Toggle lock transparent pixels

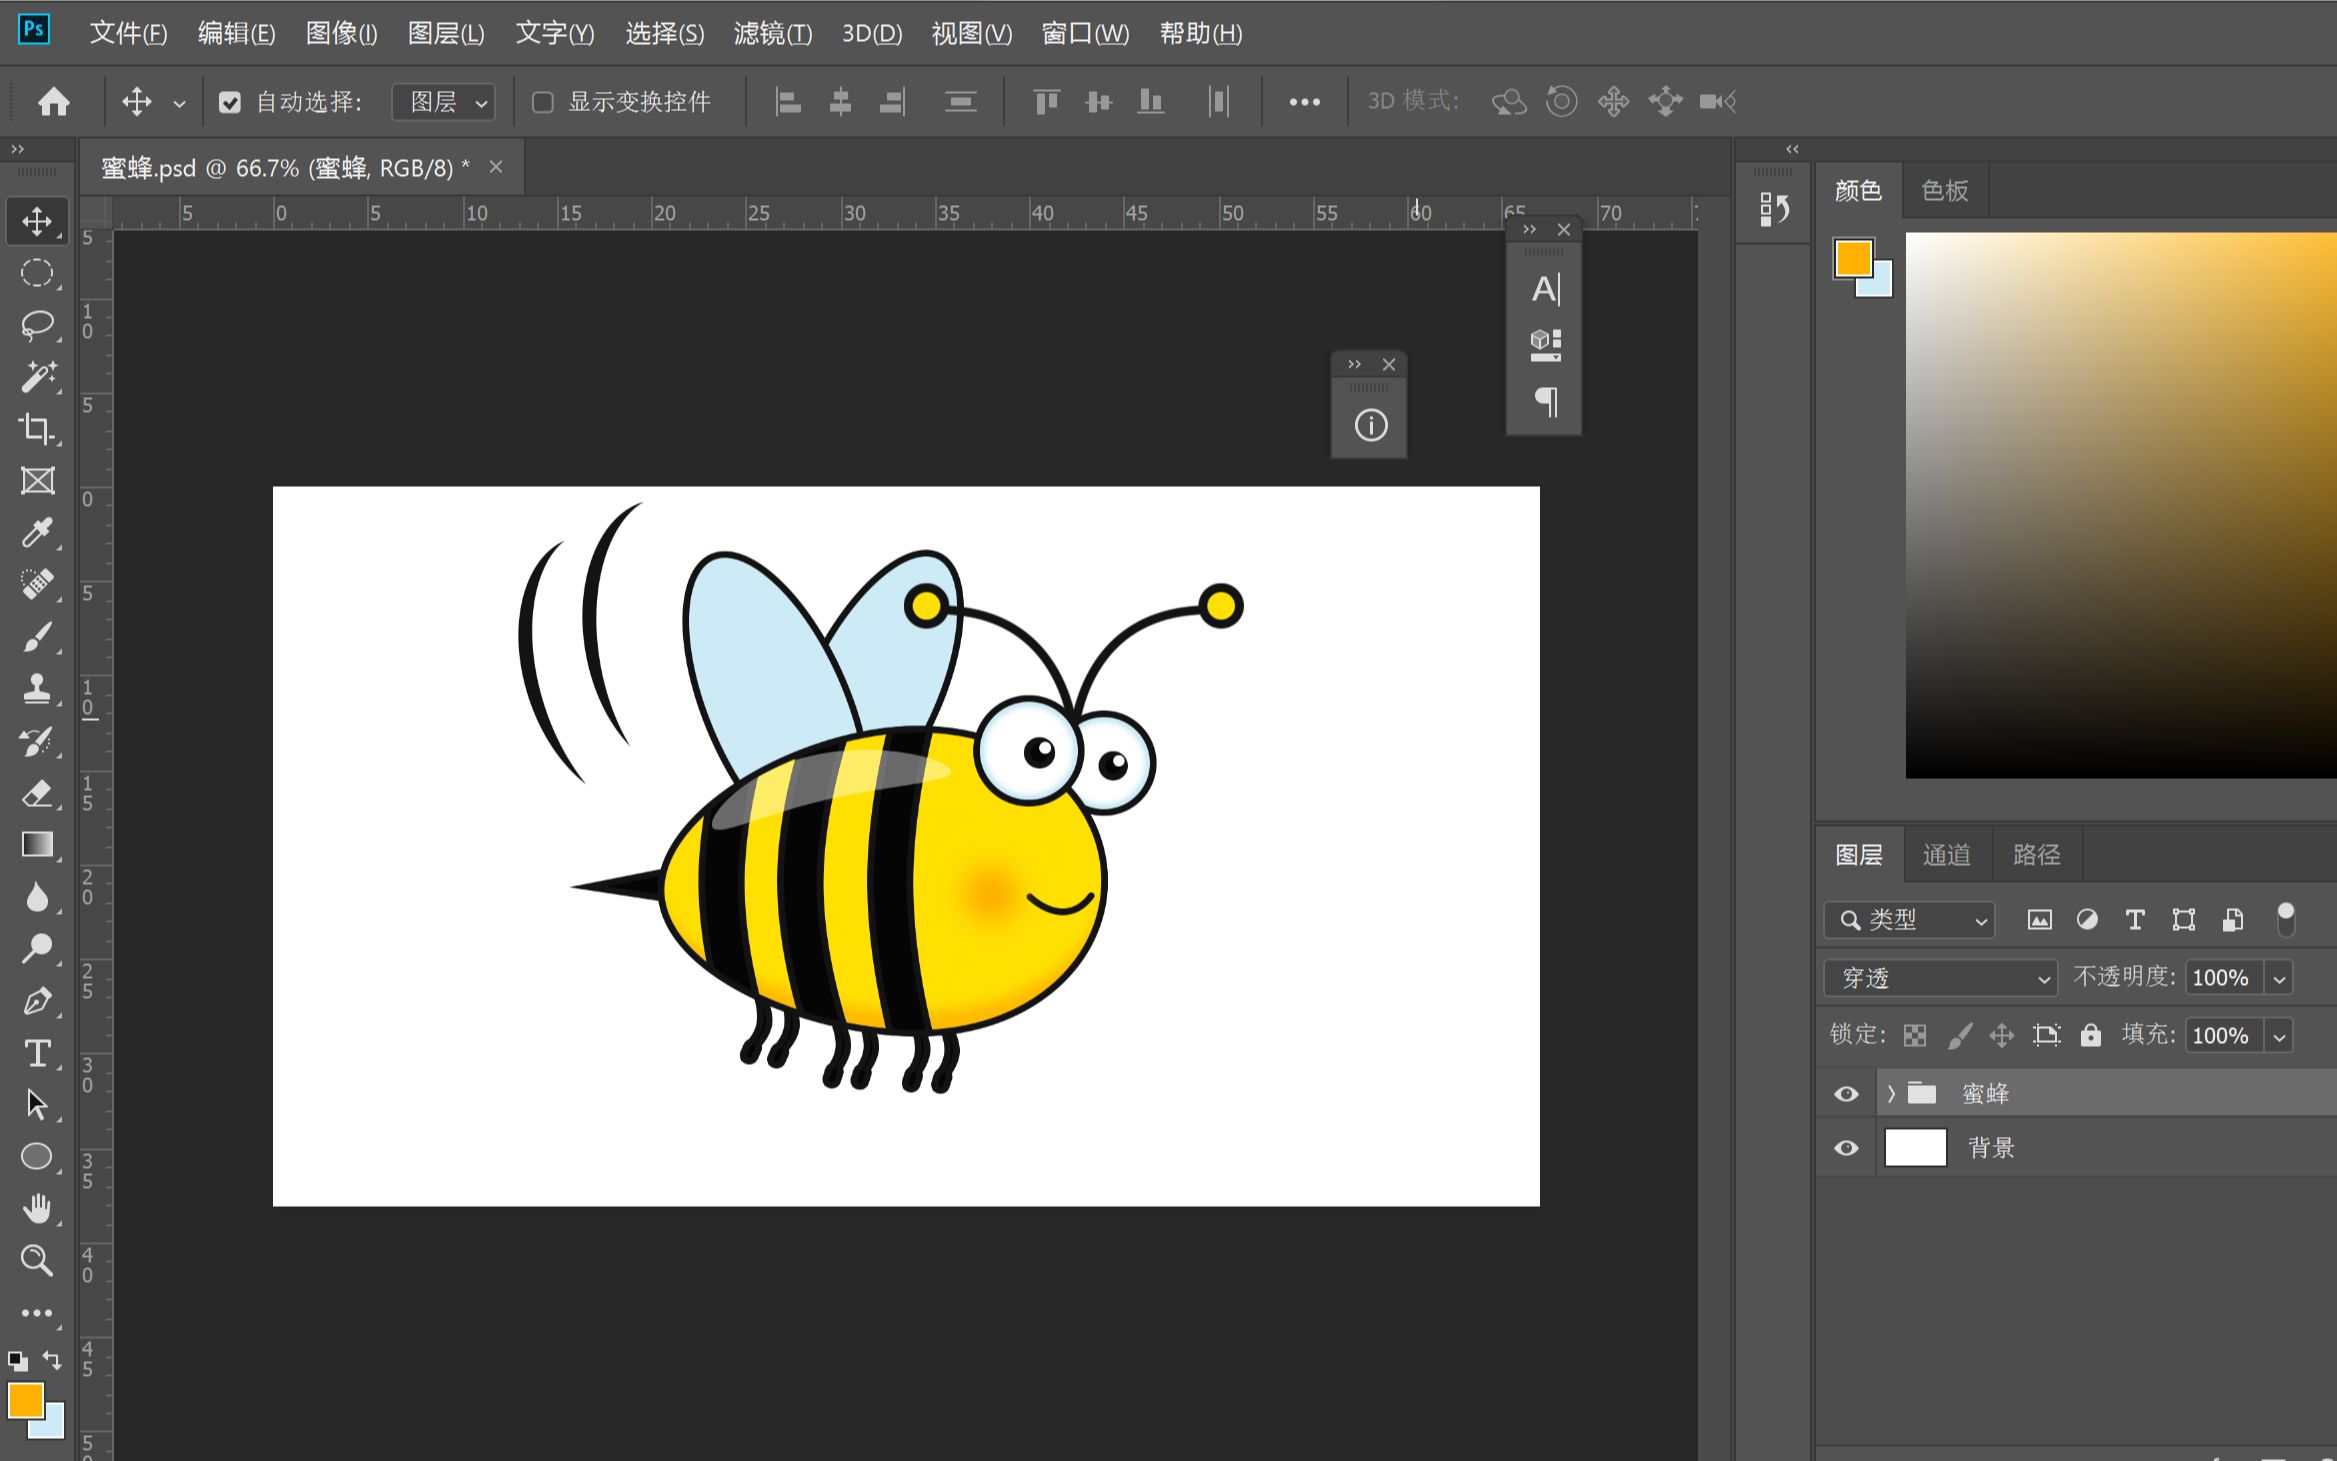1914,1035
